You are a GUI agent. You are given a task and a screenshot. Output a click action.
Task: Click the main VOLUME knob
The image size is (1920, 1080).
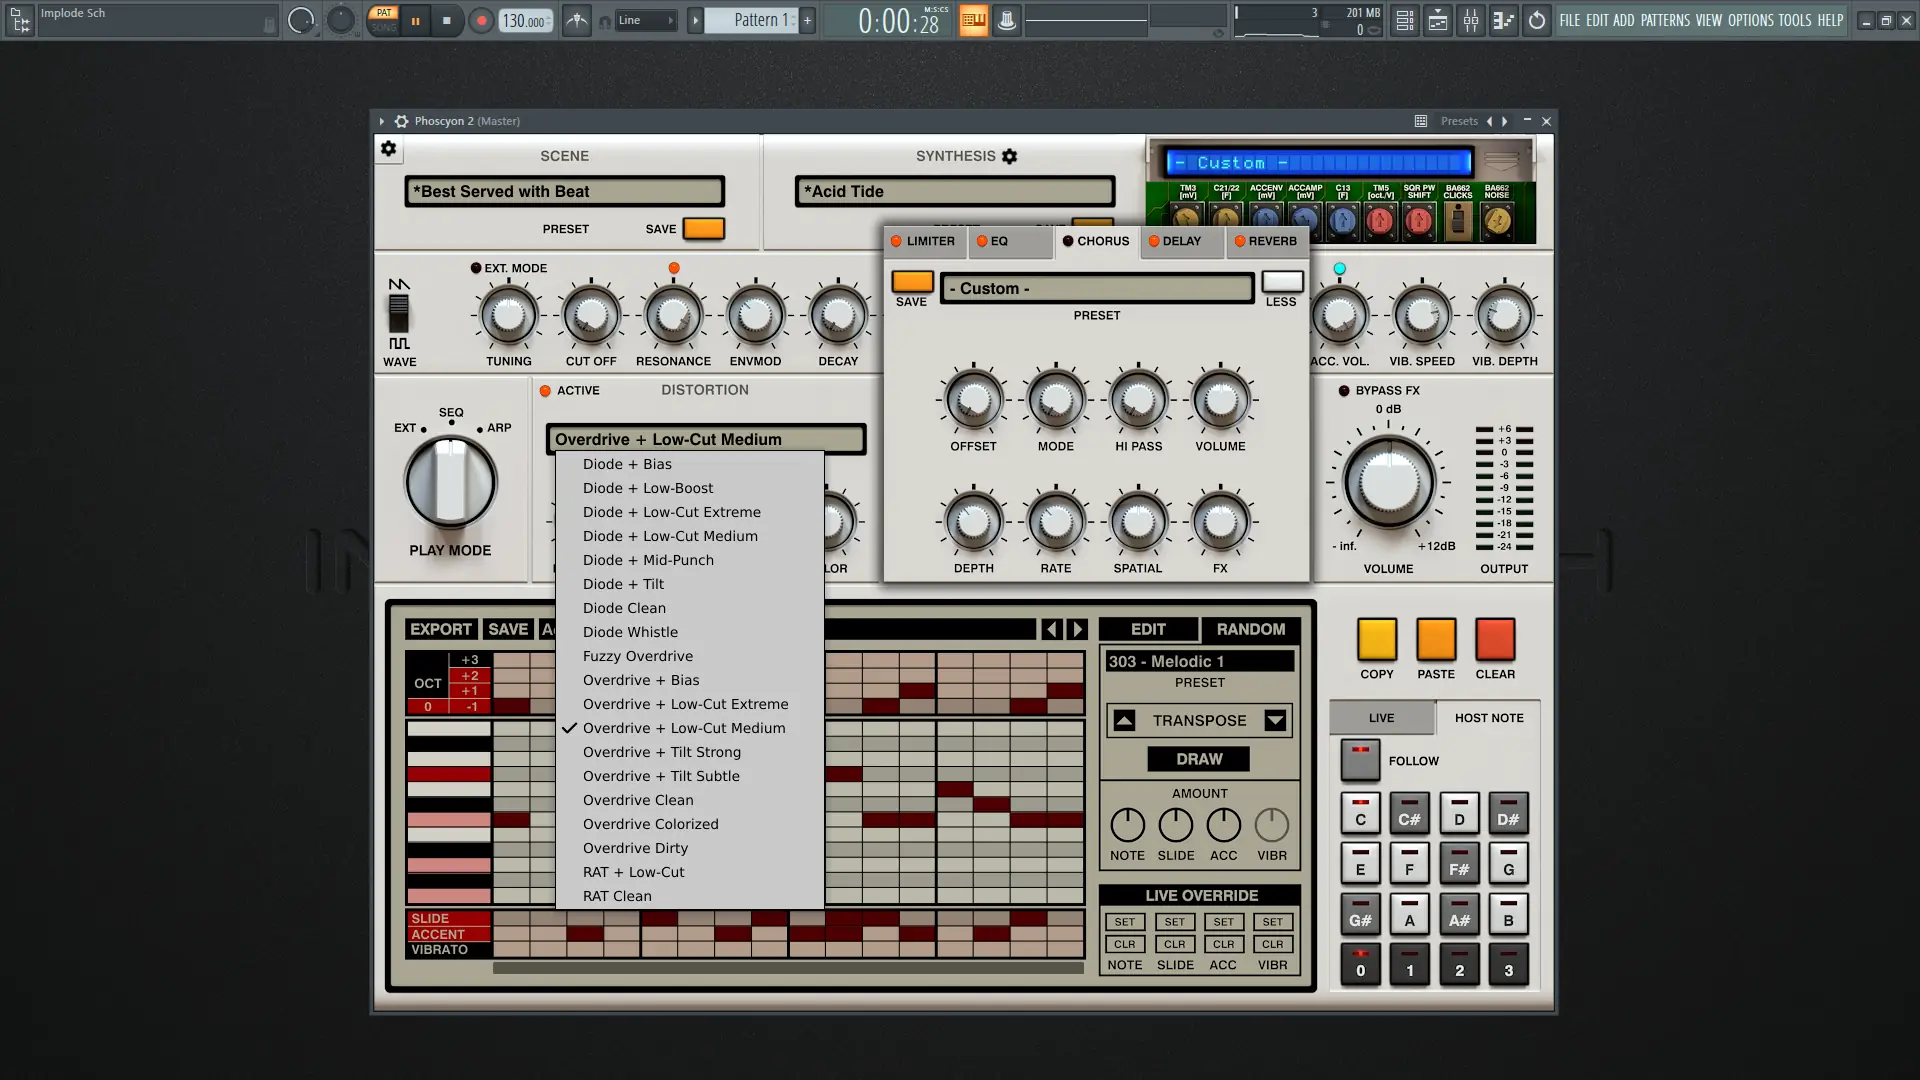(x=1388, y=483)
